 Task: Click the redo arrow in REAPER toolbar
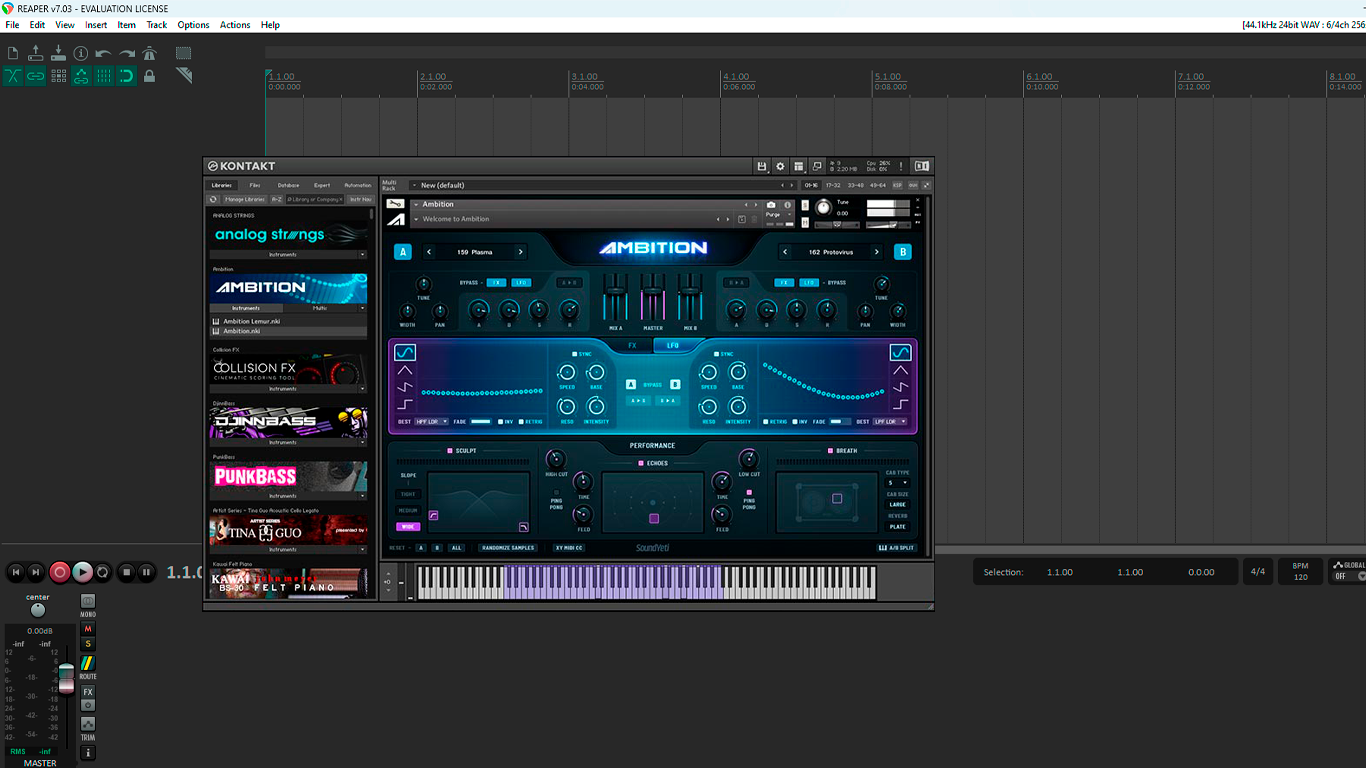pyautogui.click(x=127, y=53)
